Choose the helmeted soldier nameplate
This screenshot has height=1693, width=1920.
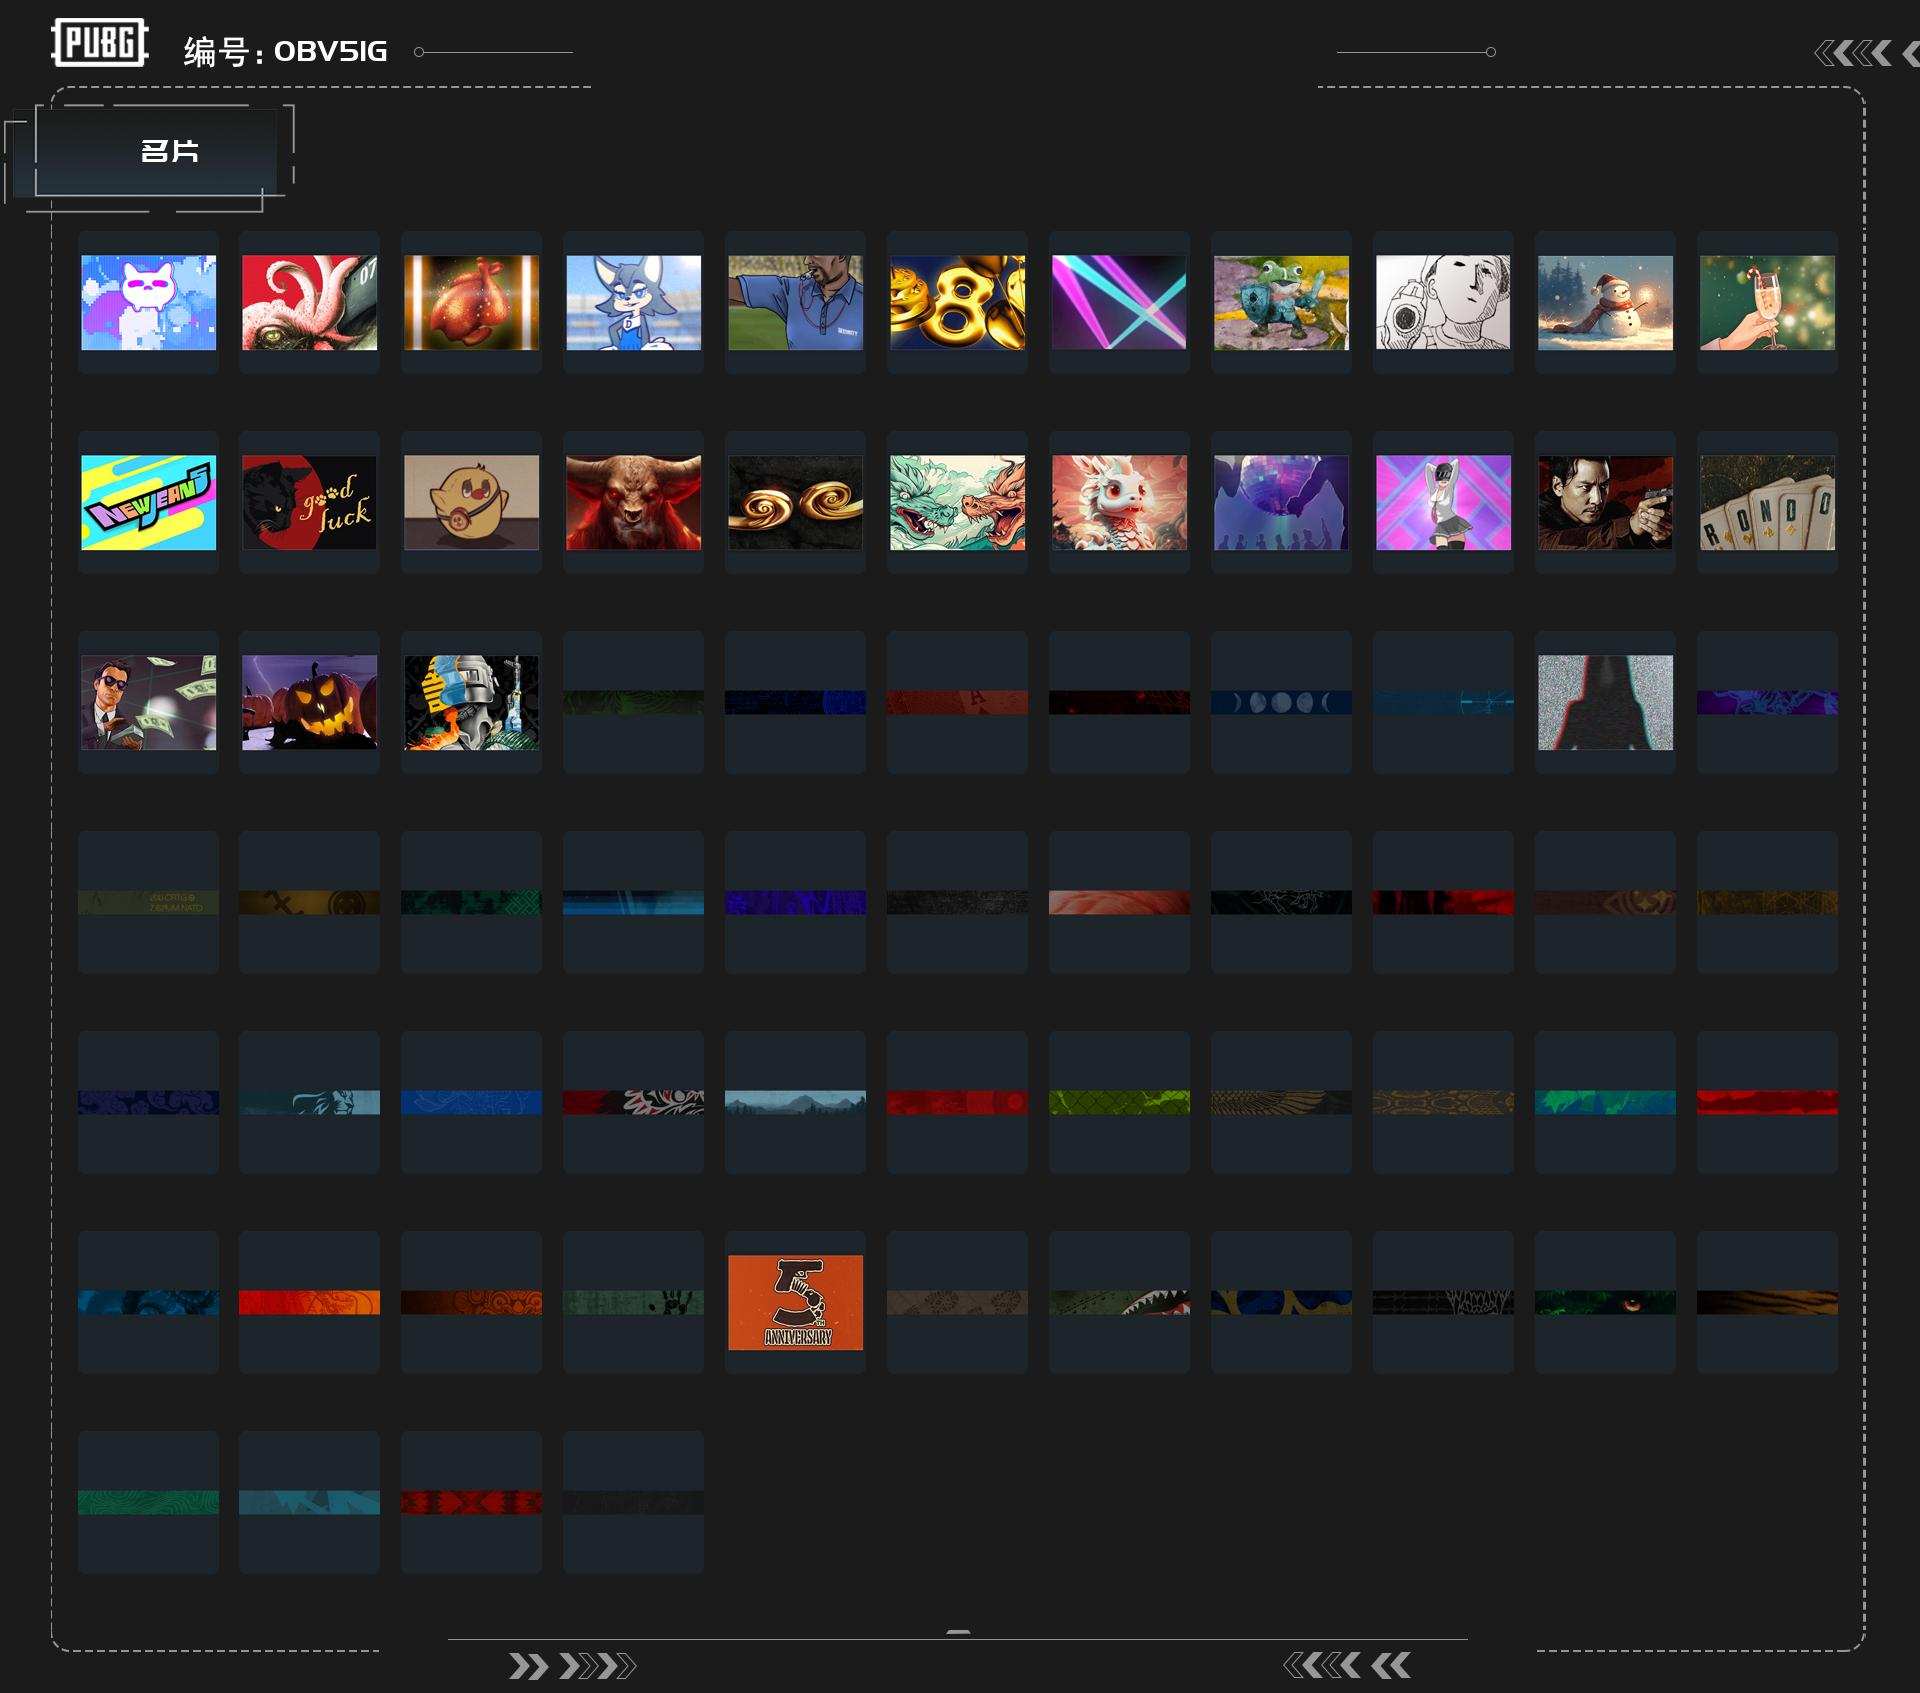tap(472, 703)
